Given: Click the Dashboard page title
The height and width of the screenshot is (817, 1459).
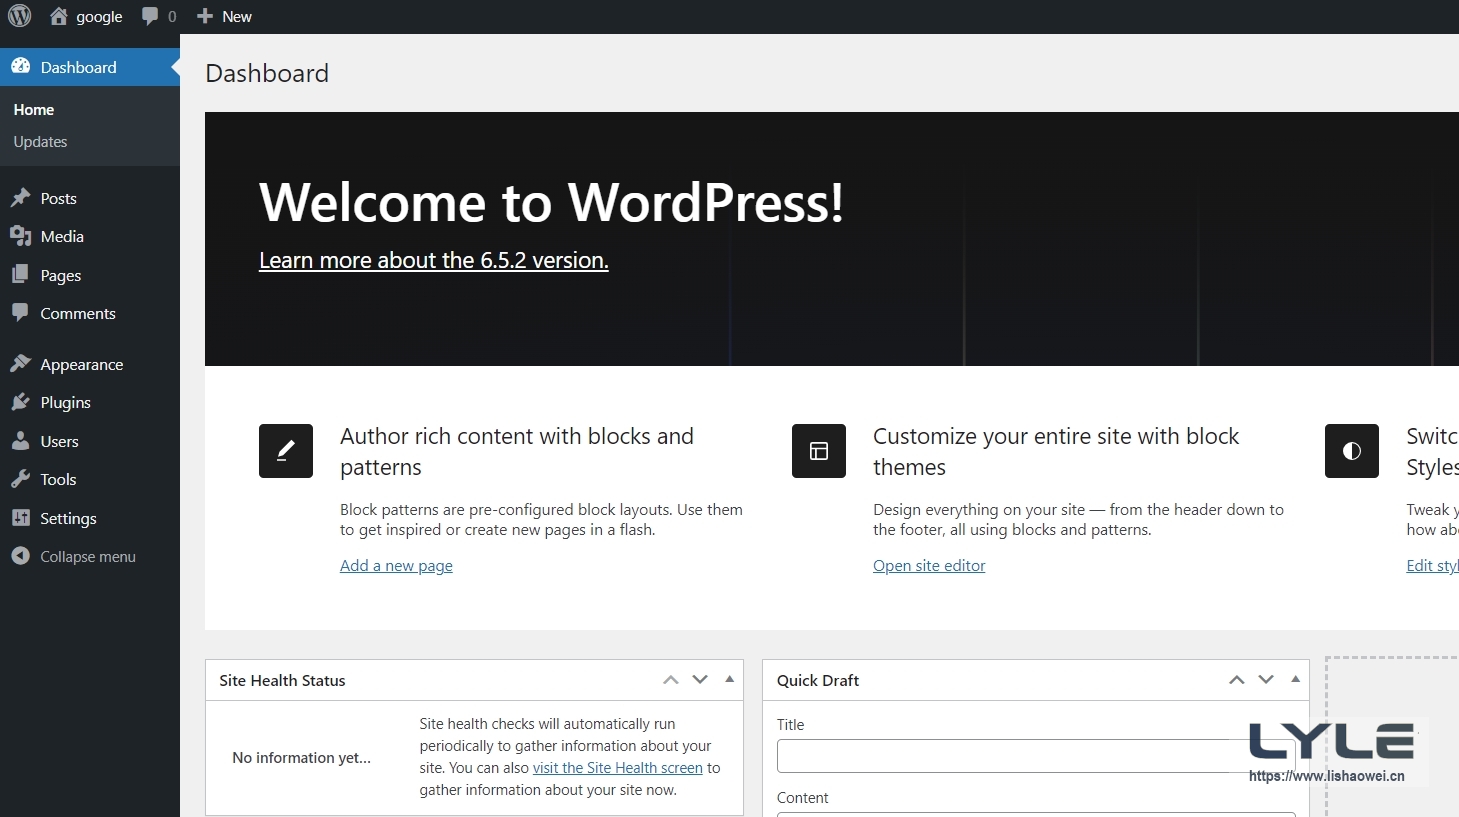Looking at the screenshot, I should click(267, 73).
